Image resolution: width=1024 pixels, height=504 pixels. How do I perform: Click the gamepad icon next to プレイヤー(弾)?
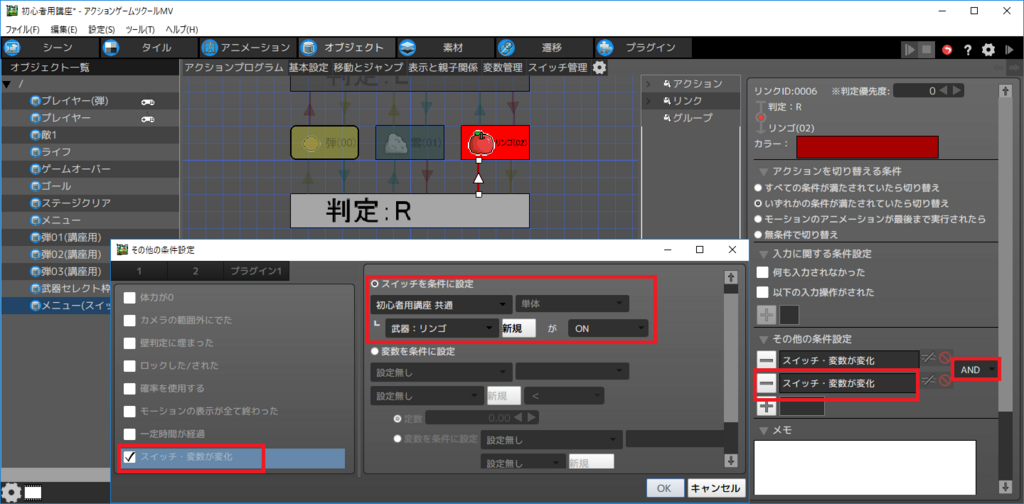pos(148,102)
